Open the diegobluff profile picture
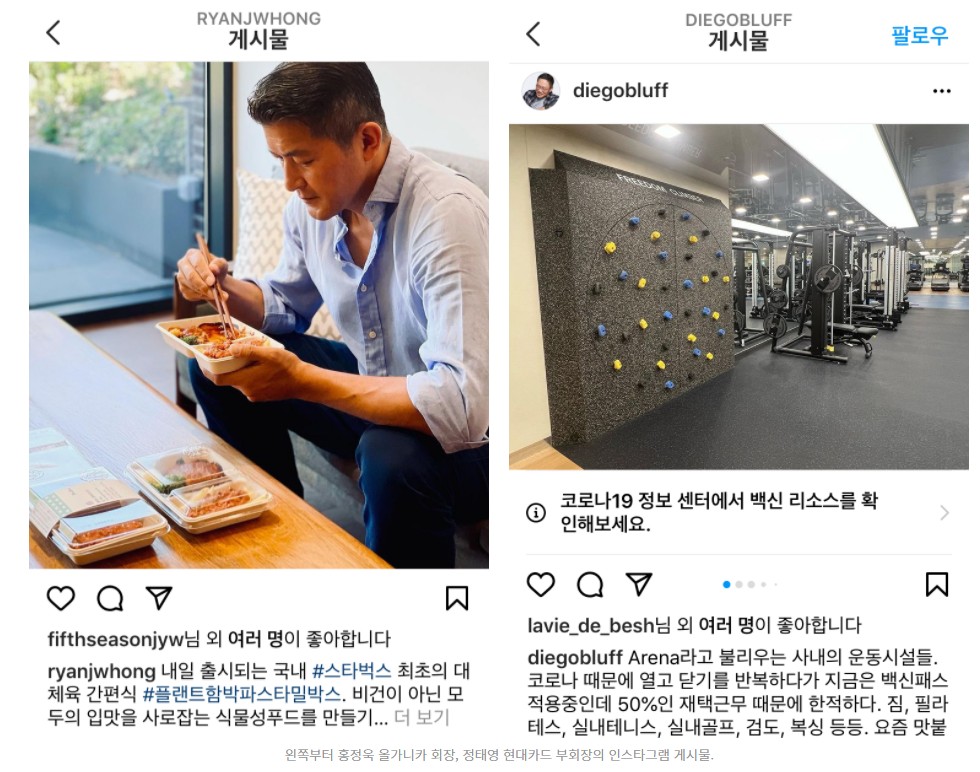The width and height of the screenshot is (980, 772). (x=541, y=91)
